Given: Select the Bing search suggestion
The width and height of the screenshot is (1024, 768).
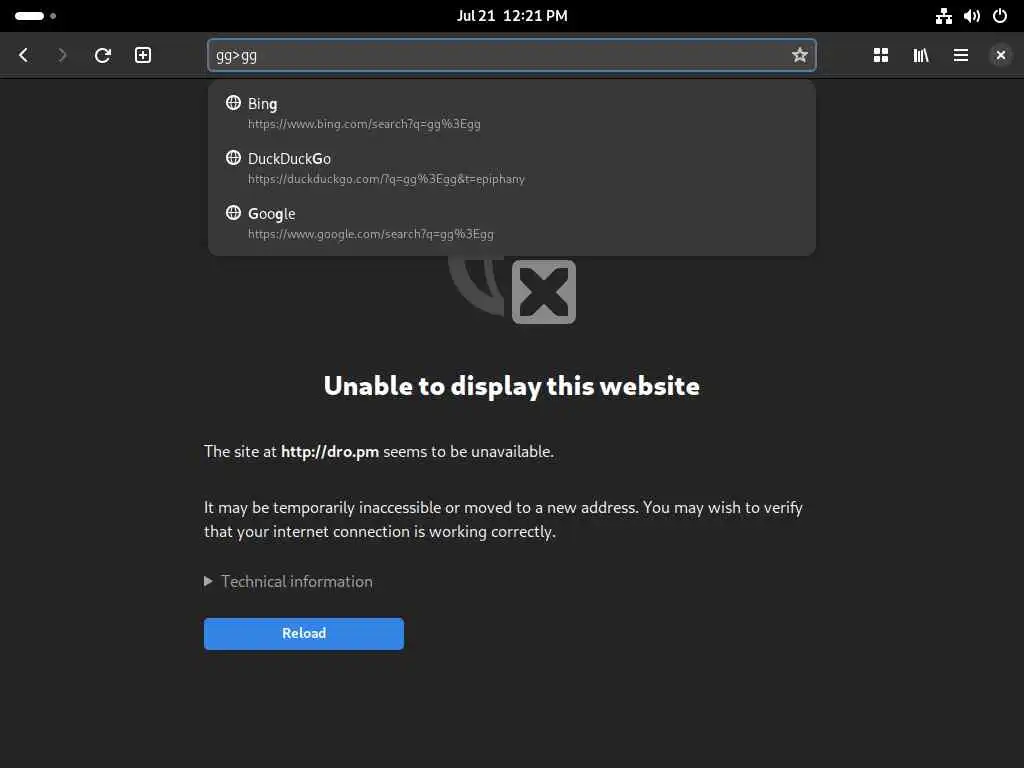Looking at the screenshot, I should (511, 113).
